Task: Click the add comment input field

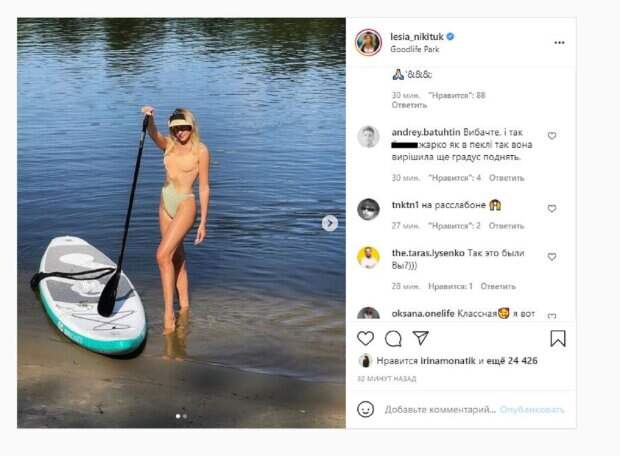Action: pyautogui.click(x=440, y=410)
